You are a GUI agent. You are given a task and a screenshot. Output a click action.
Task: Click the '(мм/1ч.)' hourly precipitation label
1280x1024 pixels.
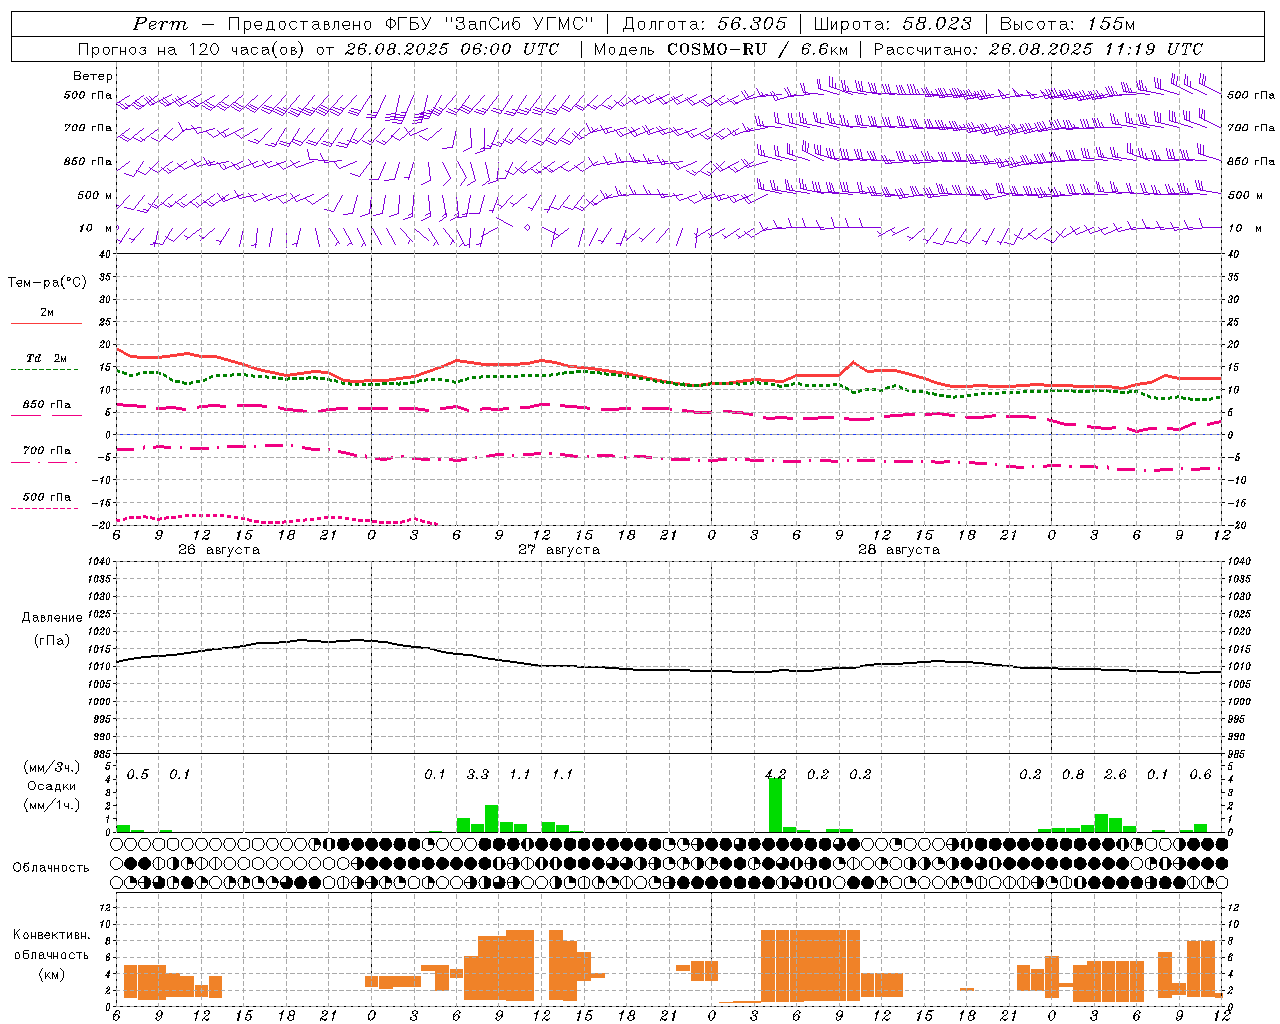coord(52,805)
